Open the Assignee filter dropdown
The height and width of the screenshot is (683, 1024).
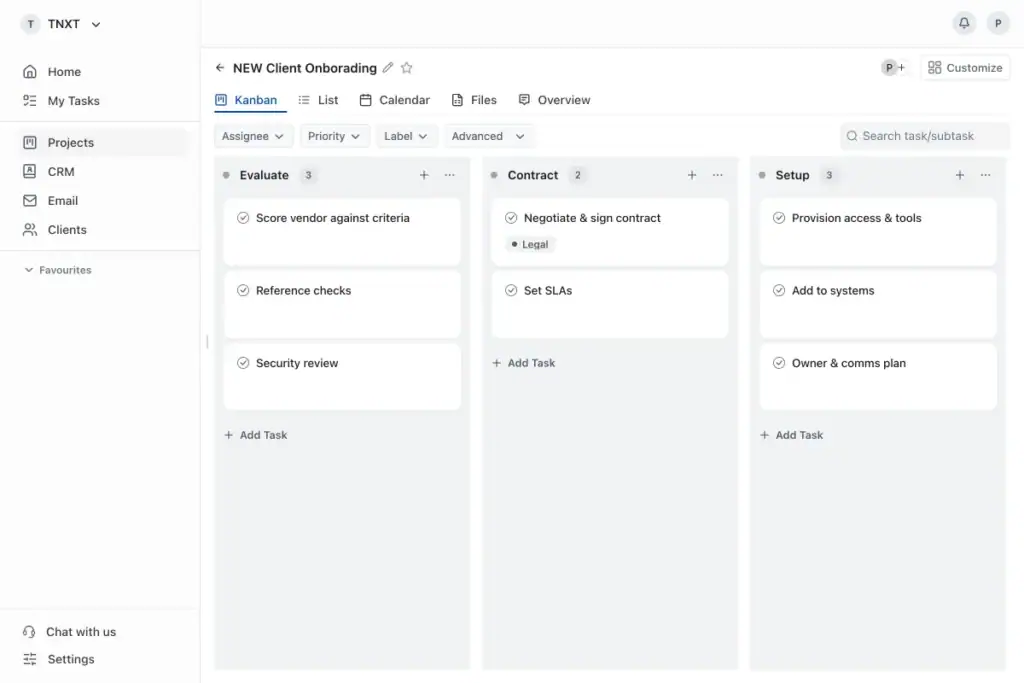point(253,136)
